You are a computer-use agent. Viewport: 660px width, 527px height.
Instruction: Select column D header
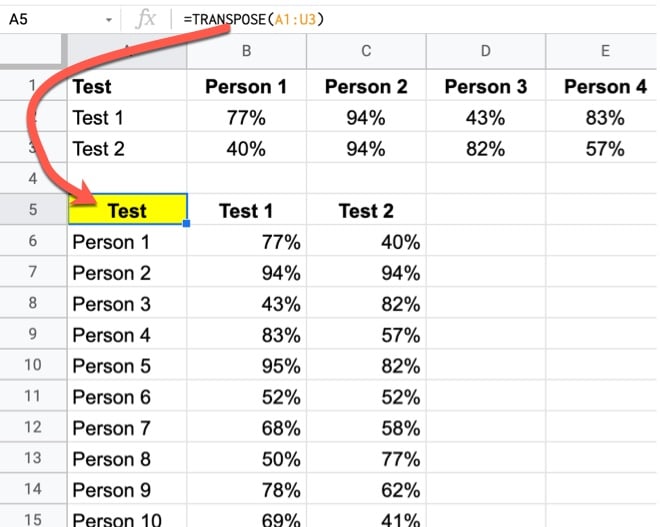(x=485, y=52)
